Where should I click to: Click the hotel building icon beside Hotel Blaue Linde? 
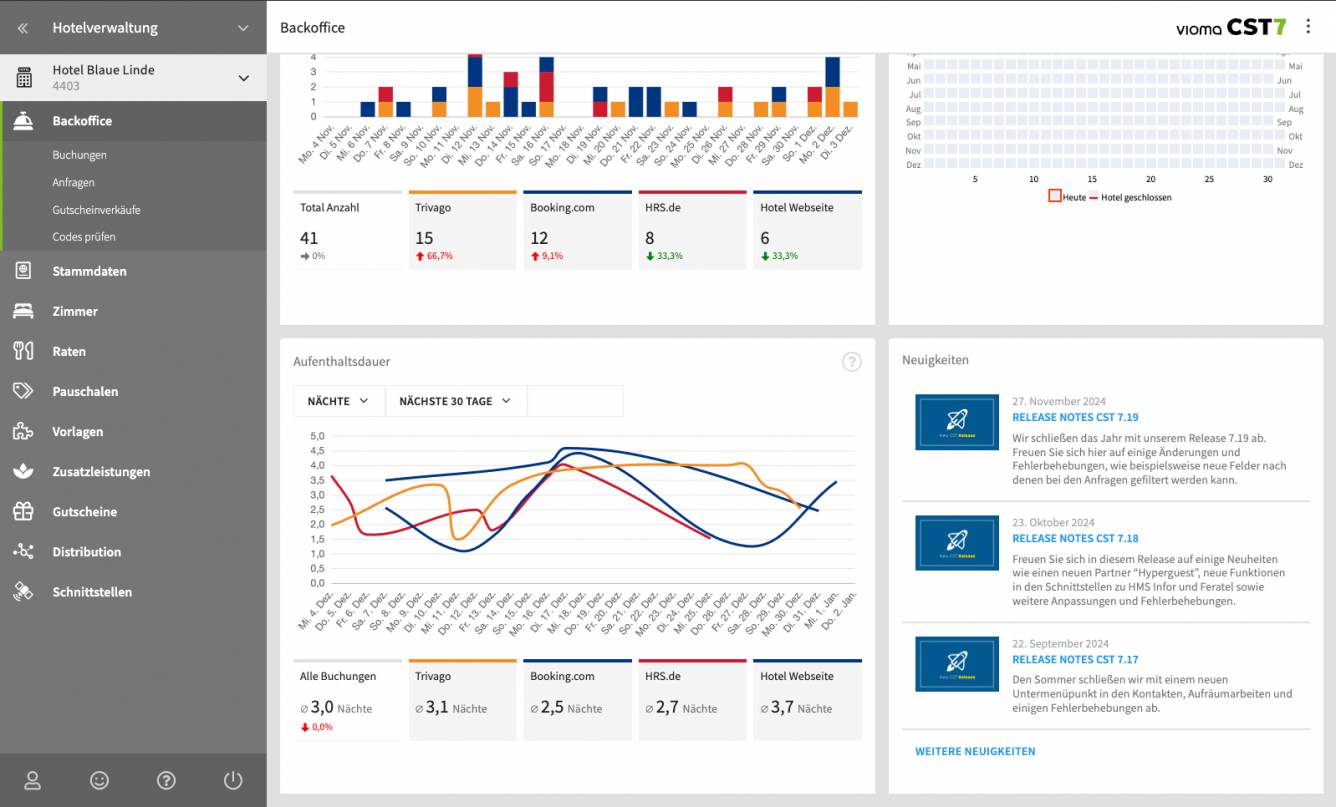pos(23,78)
